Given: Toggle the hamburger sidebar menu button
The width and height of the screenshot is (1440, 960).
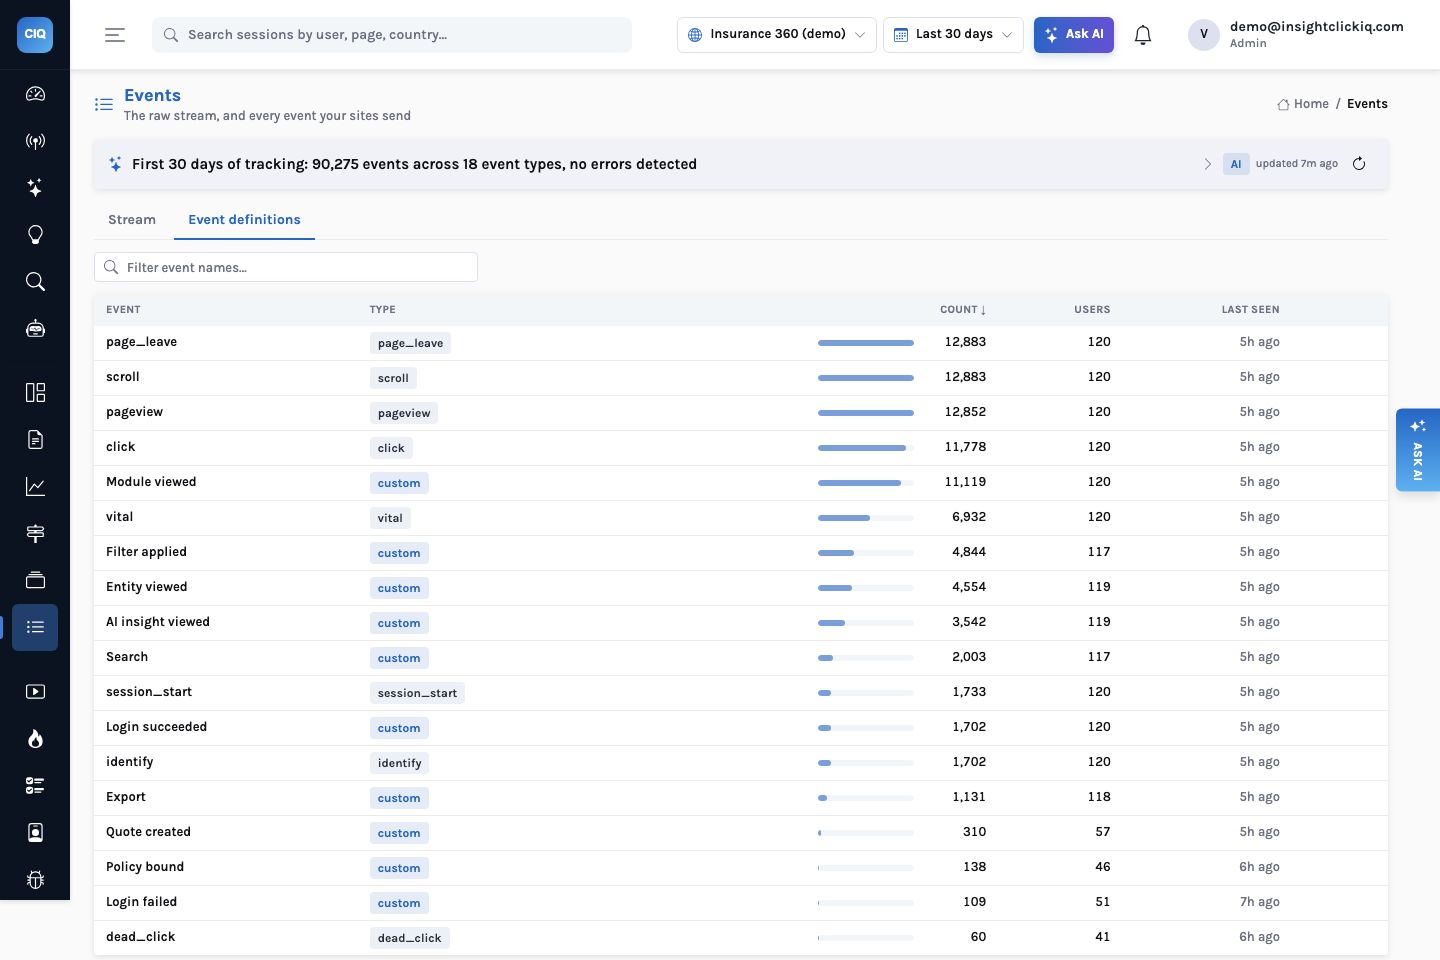Looking at the screenshot, I should pos(115,35).
